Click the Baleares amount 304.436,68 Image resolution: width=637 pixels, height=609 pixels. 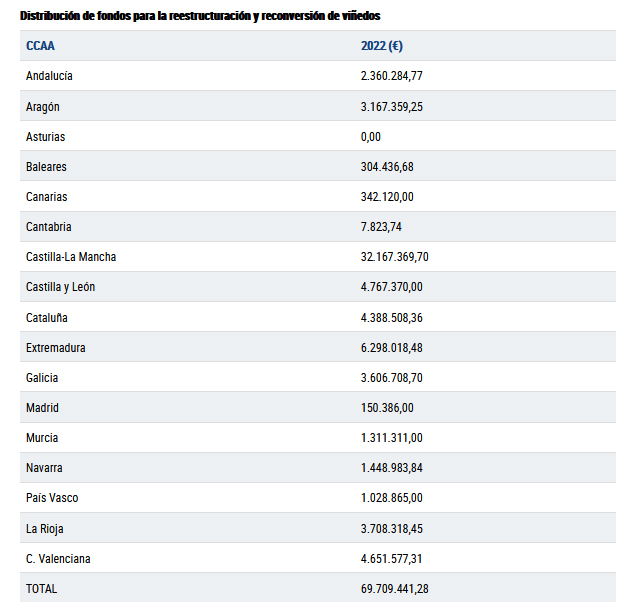point(387,167)
